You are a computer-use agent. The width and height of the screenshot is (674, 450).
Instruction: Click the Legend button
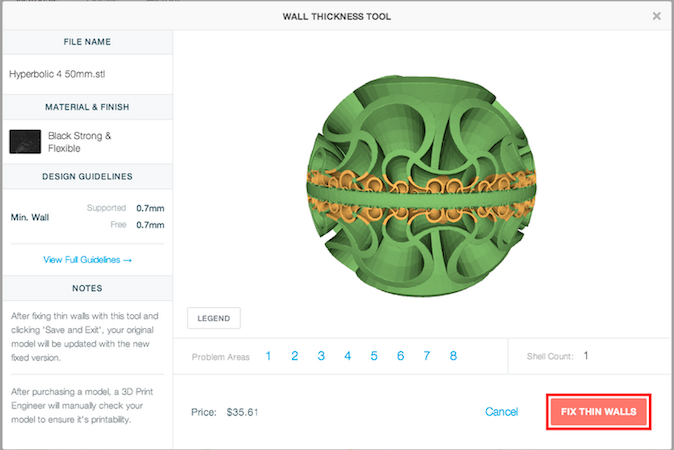213,319
